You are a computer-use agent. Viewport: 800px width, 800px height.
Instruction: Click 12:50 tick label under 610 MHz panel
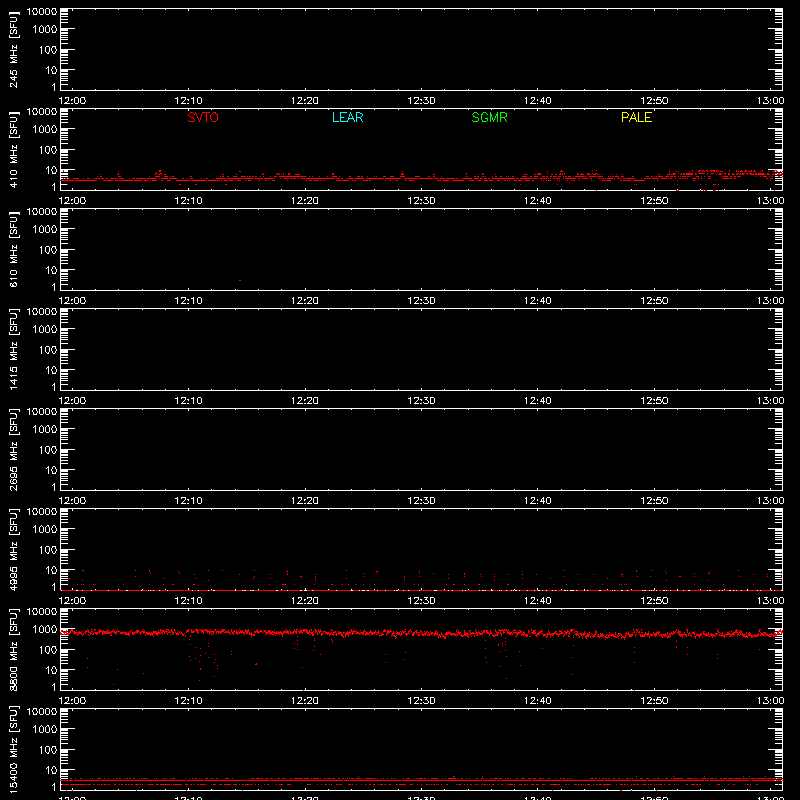(x=654, y=301)
